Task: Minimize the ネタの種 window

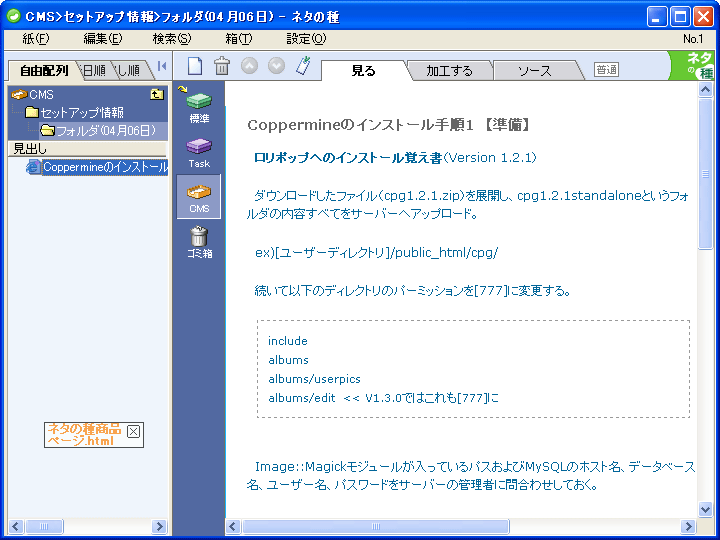Action: [x=657, y=17]
